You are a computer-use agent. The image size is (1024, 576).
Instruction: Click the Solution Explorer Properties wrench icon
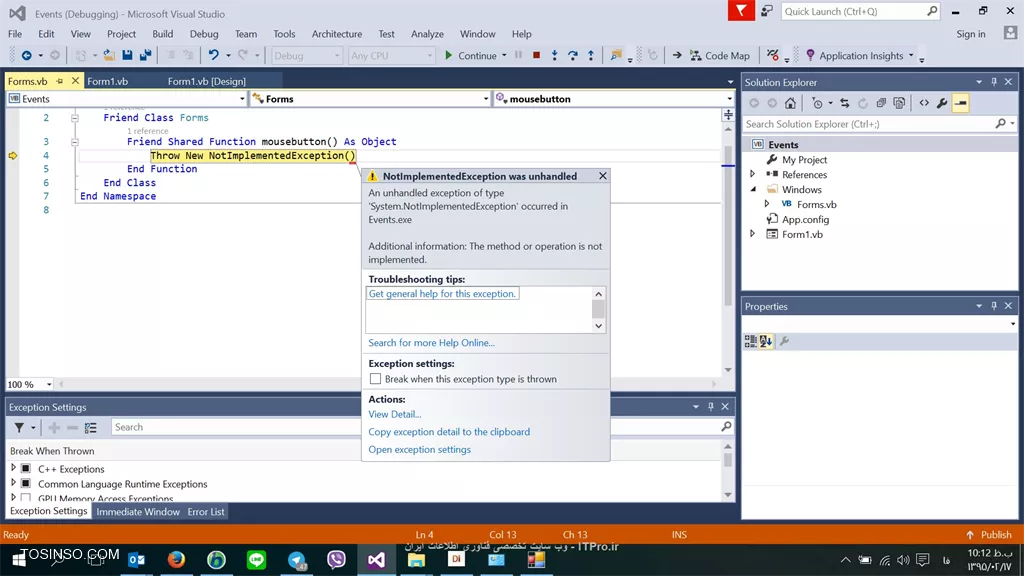tap(942, 103)
